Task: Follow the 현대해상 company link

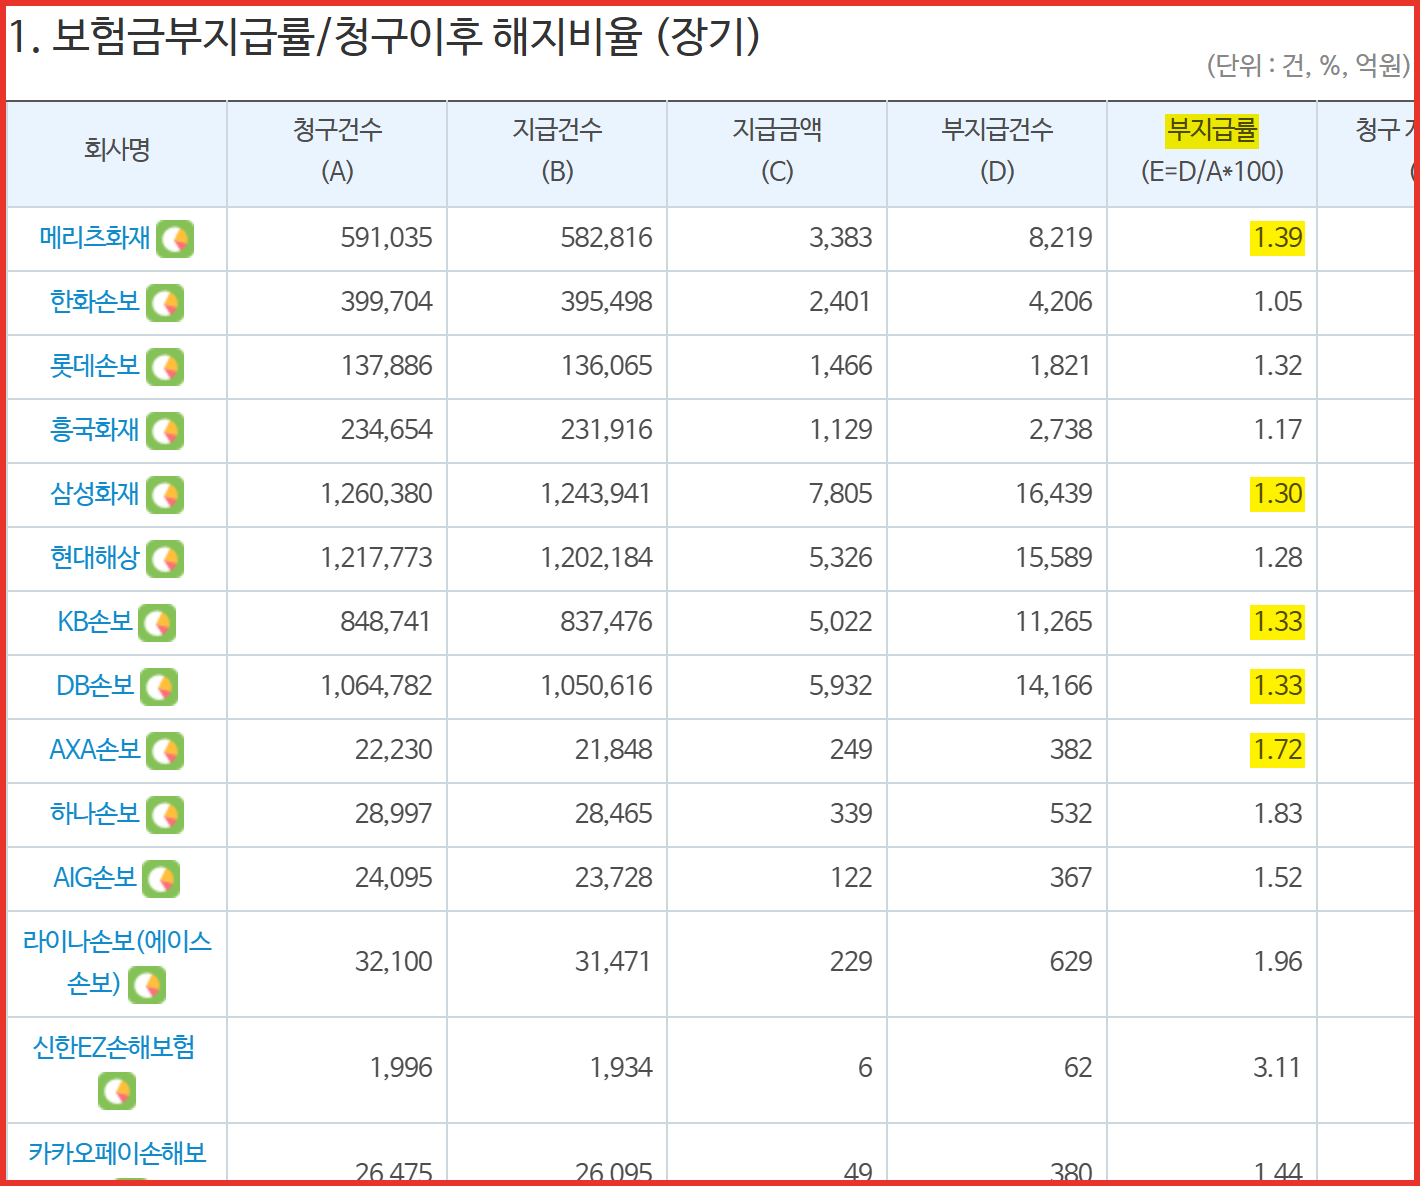Action: (95, 558)
